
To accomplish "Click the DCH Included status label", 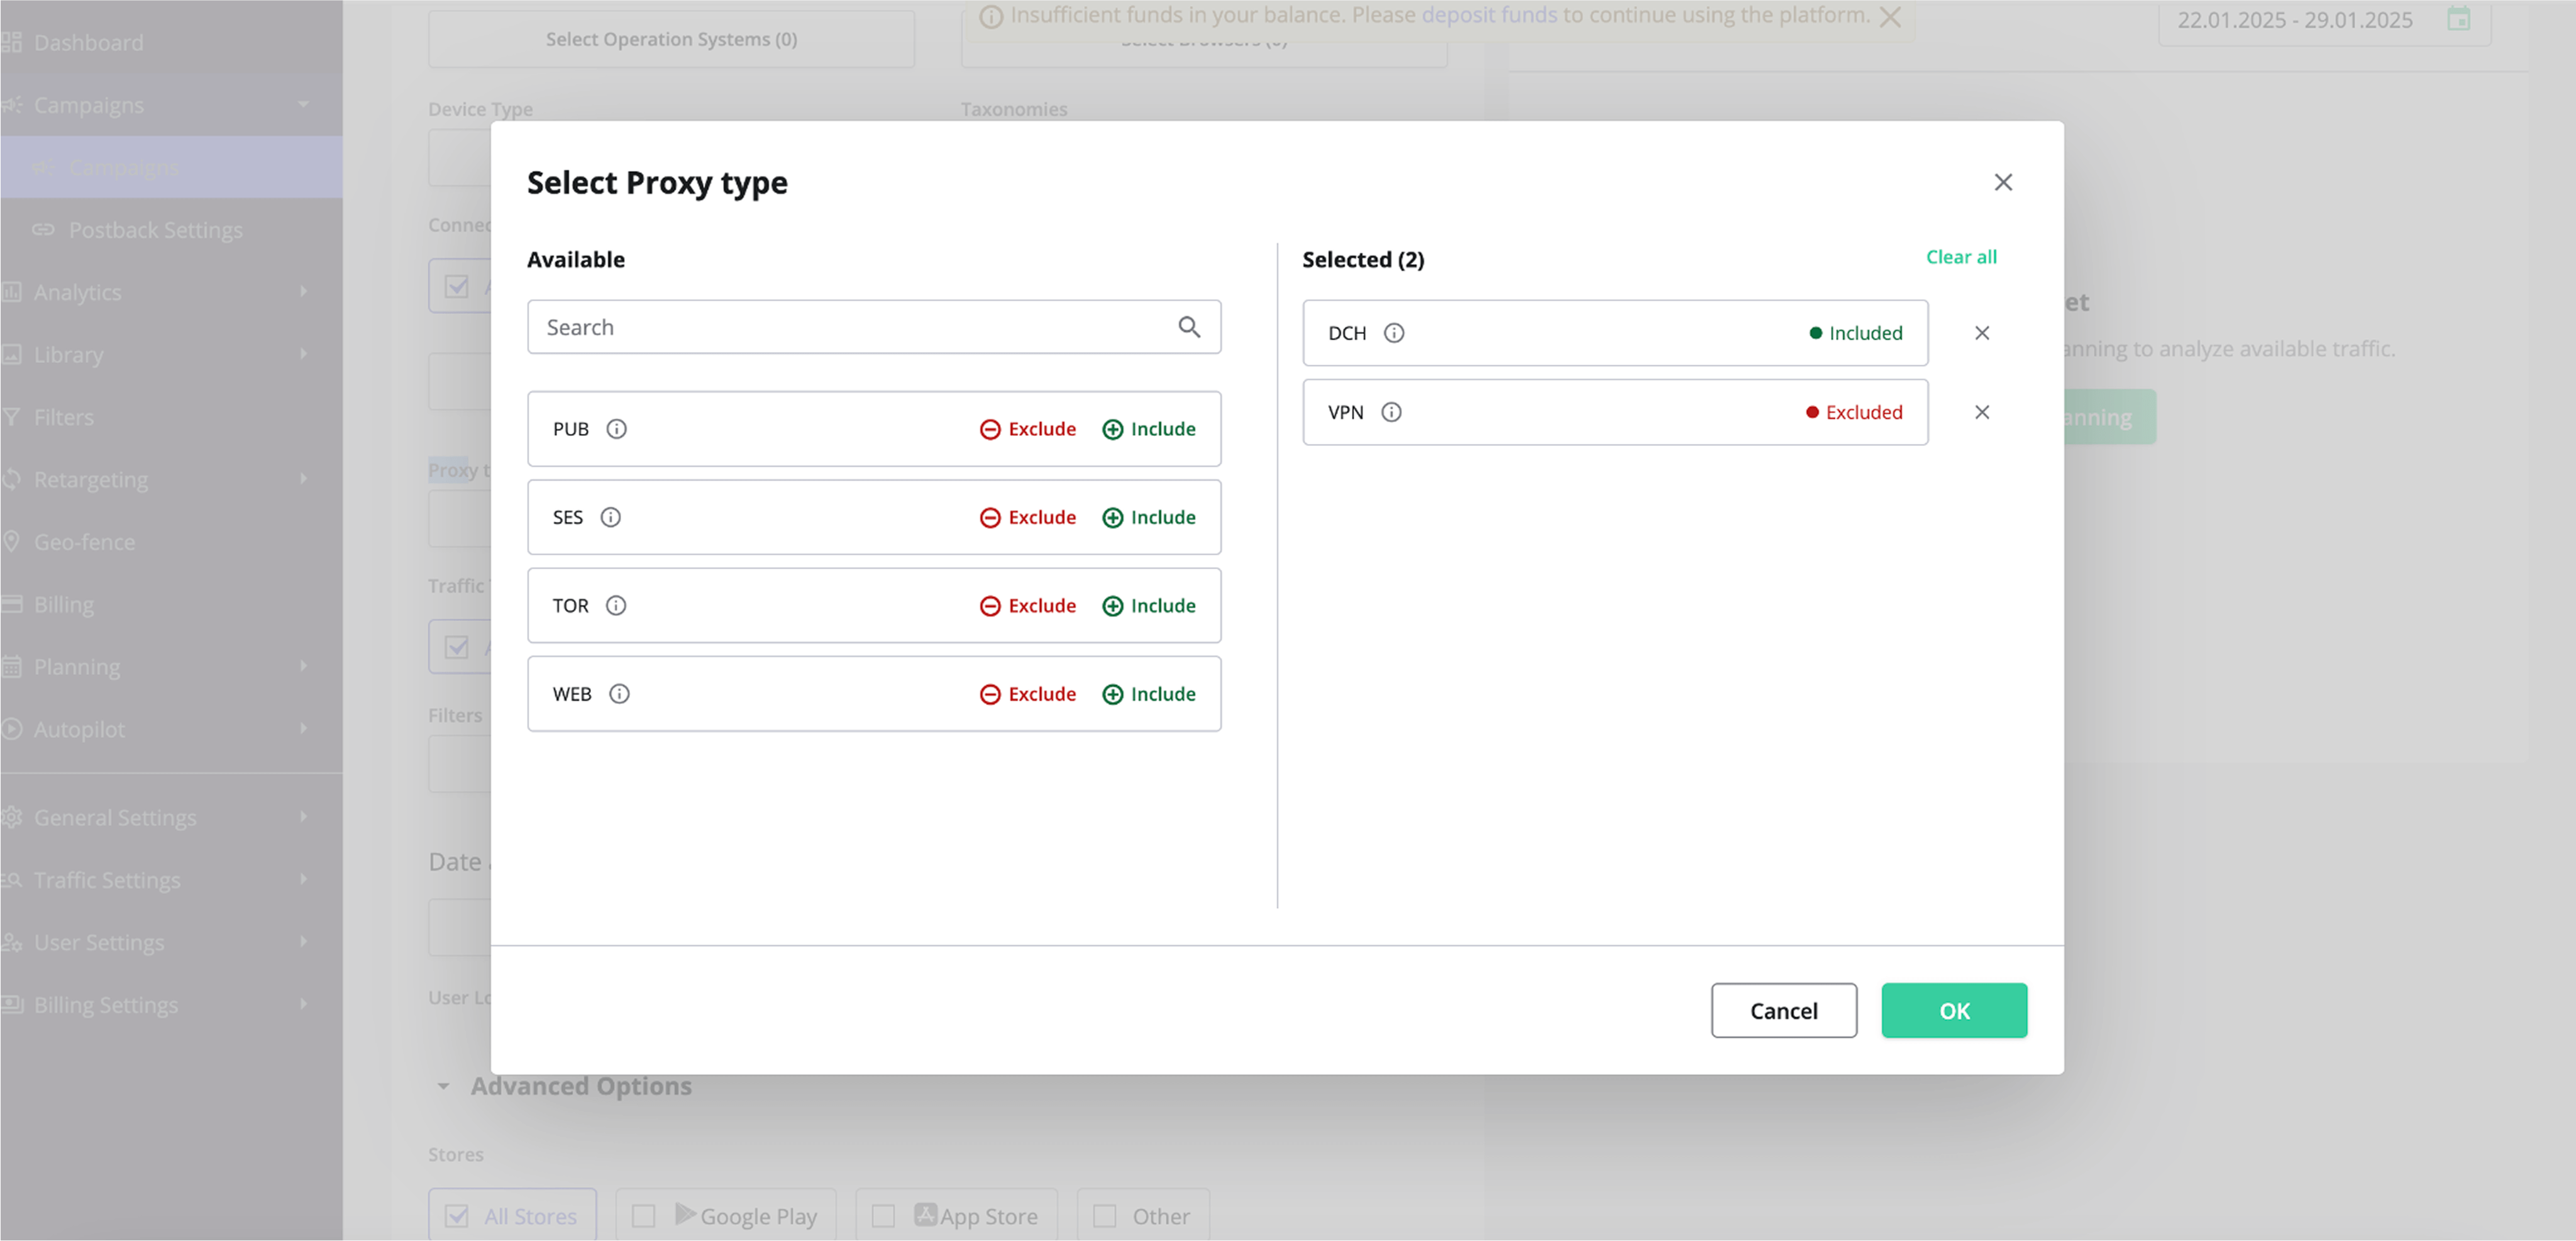I will click(x=1856, y=333).
